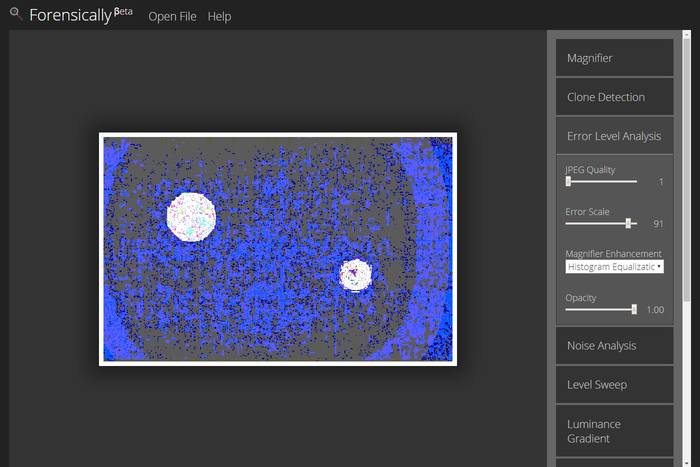Adjust the Opacity slider
The width and height of the screenshot is (700, 467).
point(601,309)
